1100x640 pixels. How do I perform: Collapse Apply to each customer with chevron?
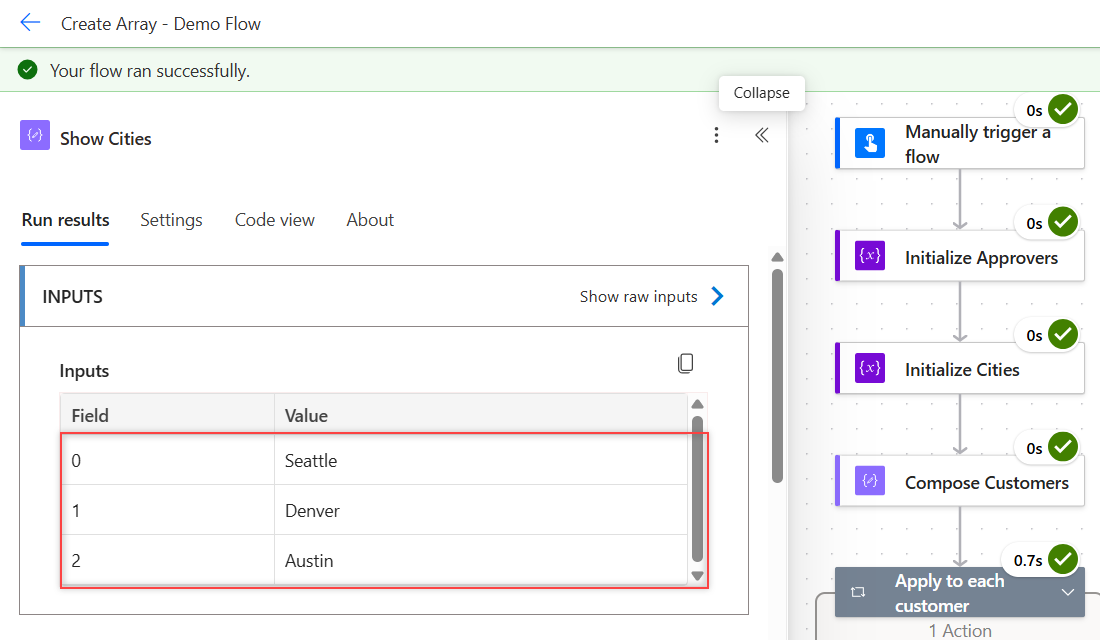pos(1068,592)
